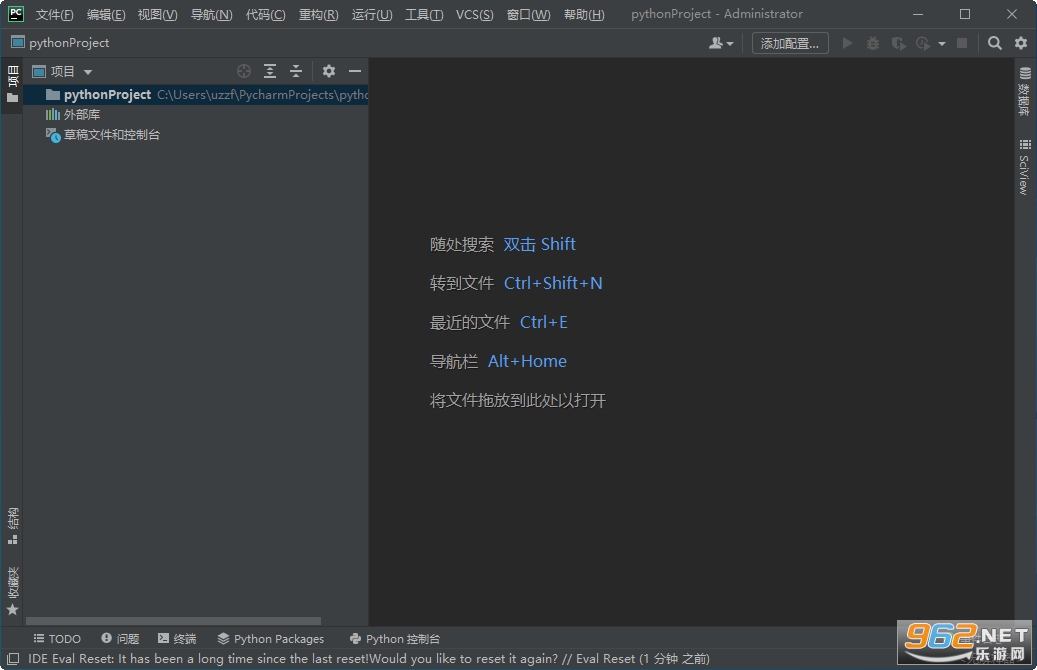
Task: Toggle the 收藏夹 tool window tab with star
Action: 12,591
